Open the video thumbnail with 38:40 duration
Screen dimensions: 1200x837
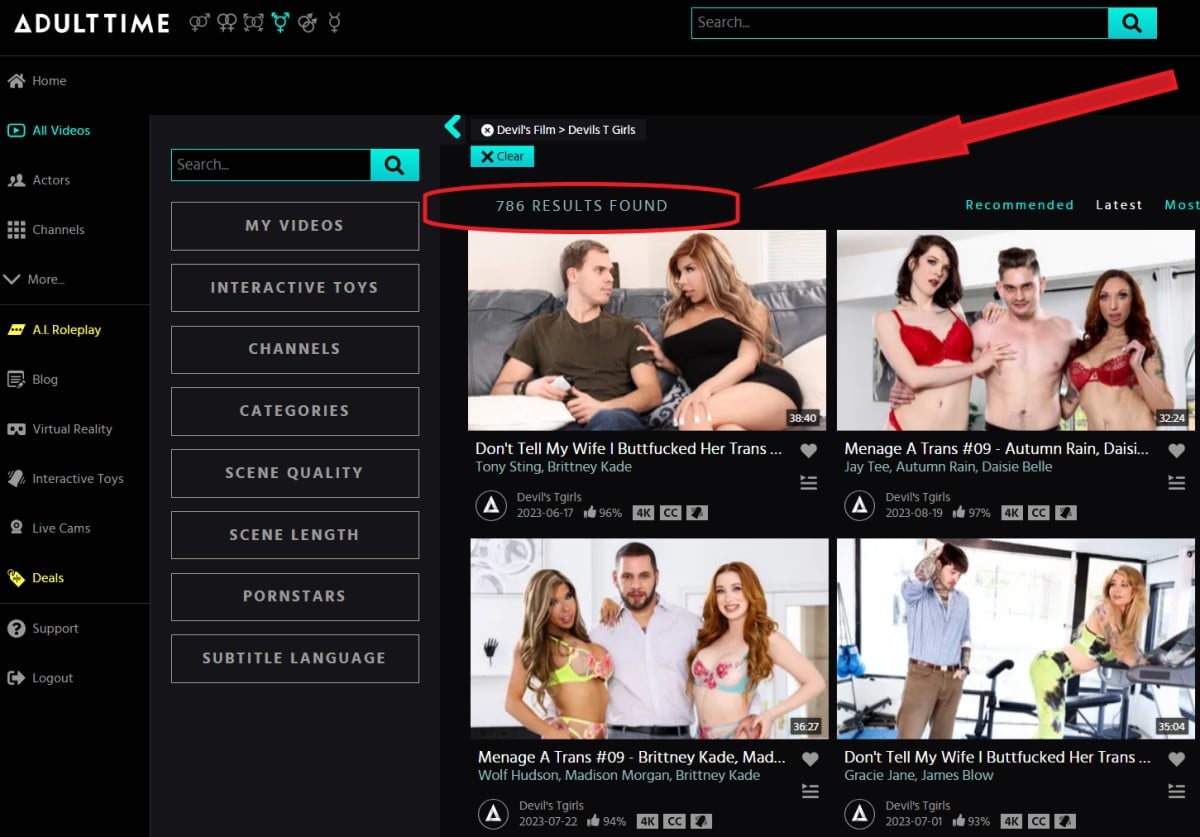point(647,330)
